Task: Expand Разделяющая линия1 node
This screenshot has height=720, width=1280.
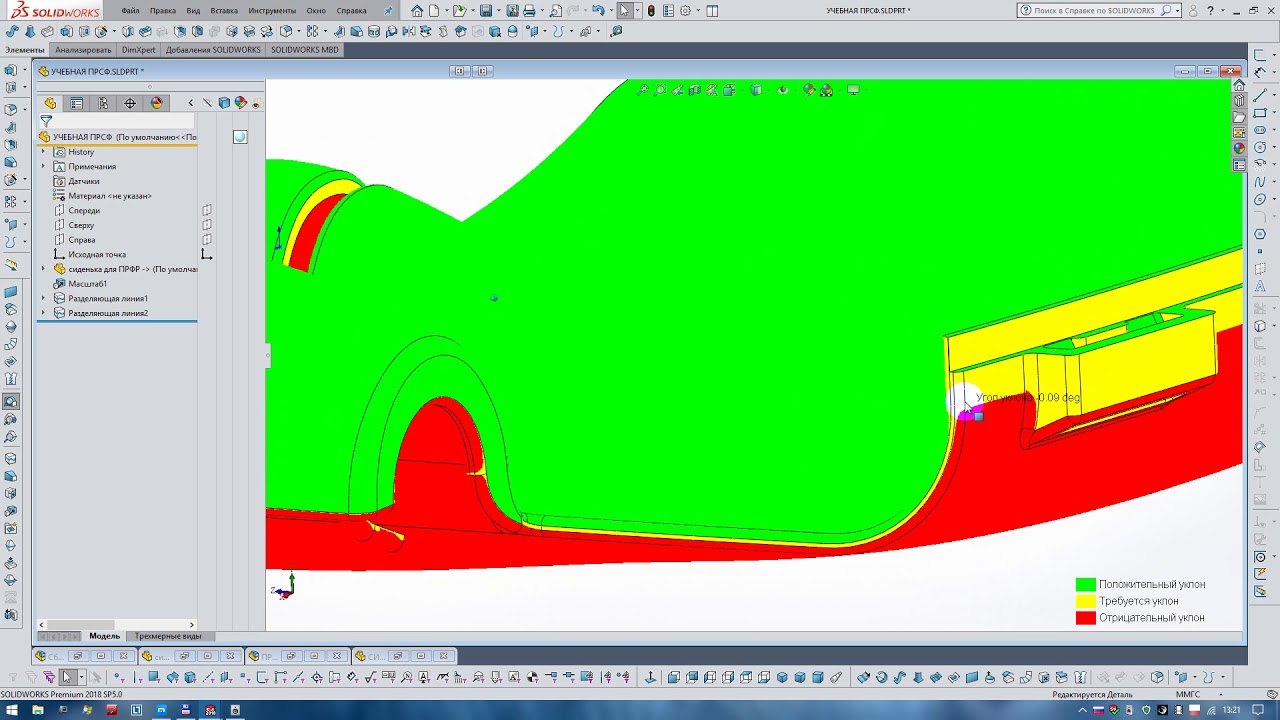Action: [43, 298]
